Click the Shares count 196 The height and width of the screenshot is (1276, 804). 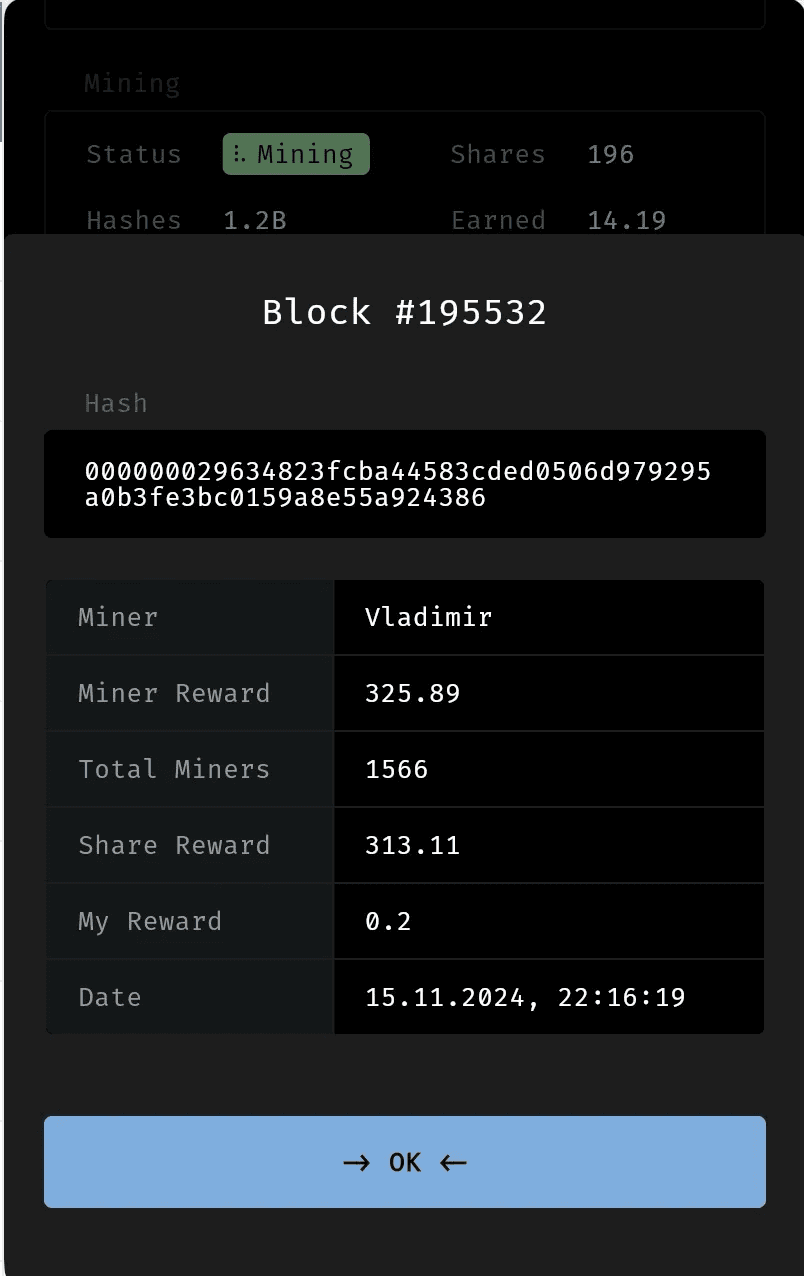611,154
